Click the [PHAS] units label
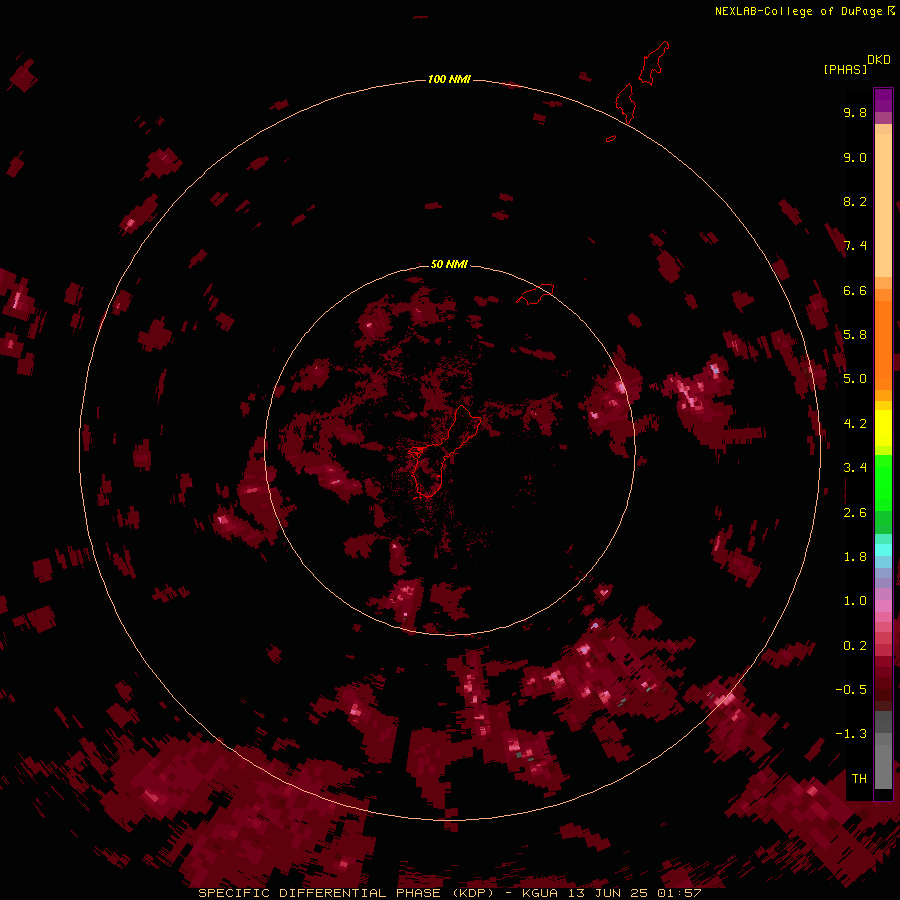 click(x=845, y=69)
